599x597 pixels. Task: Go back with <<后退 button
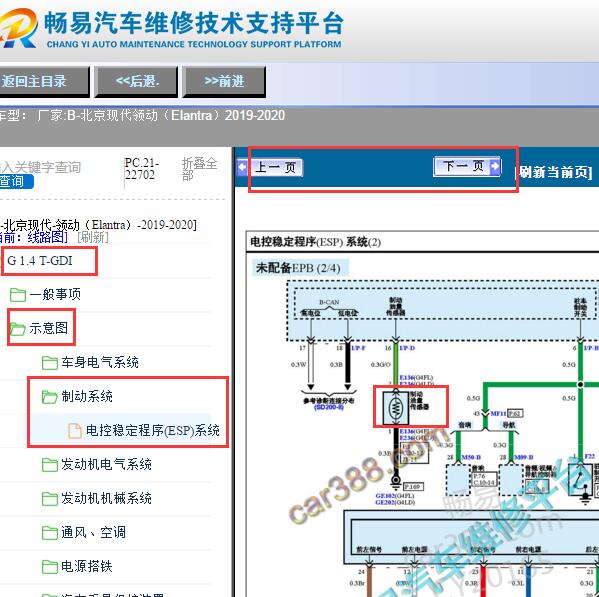coord(137,81)
